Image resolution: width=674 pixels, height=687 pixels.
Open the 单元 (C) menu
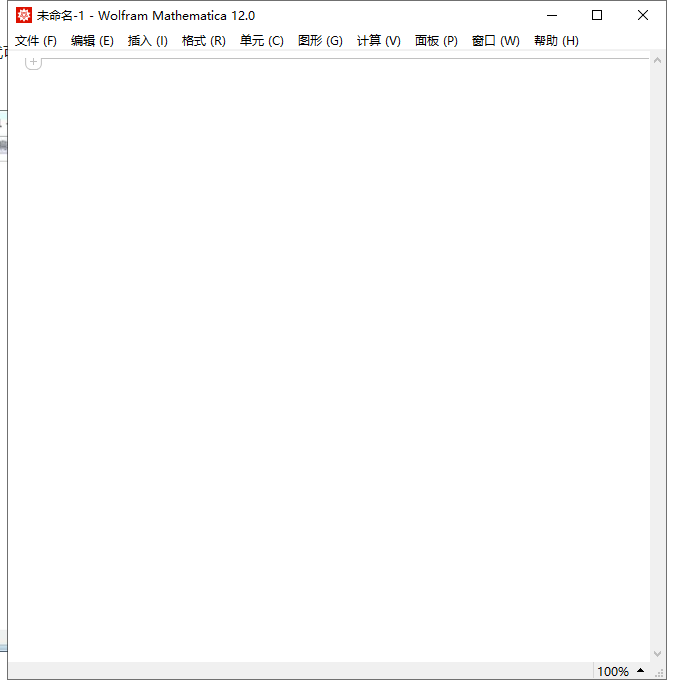pos(261,41)
